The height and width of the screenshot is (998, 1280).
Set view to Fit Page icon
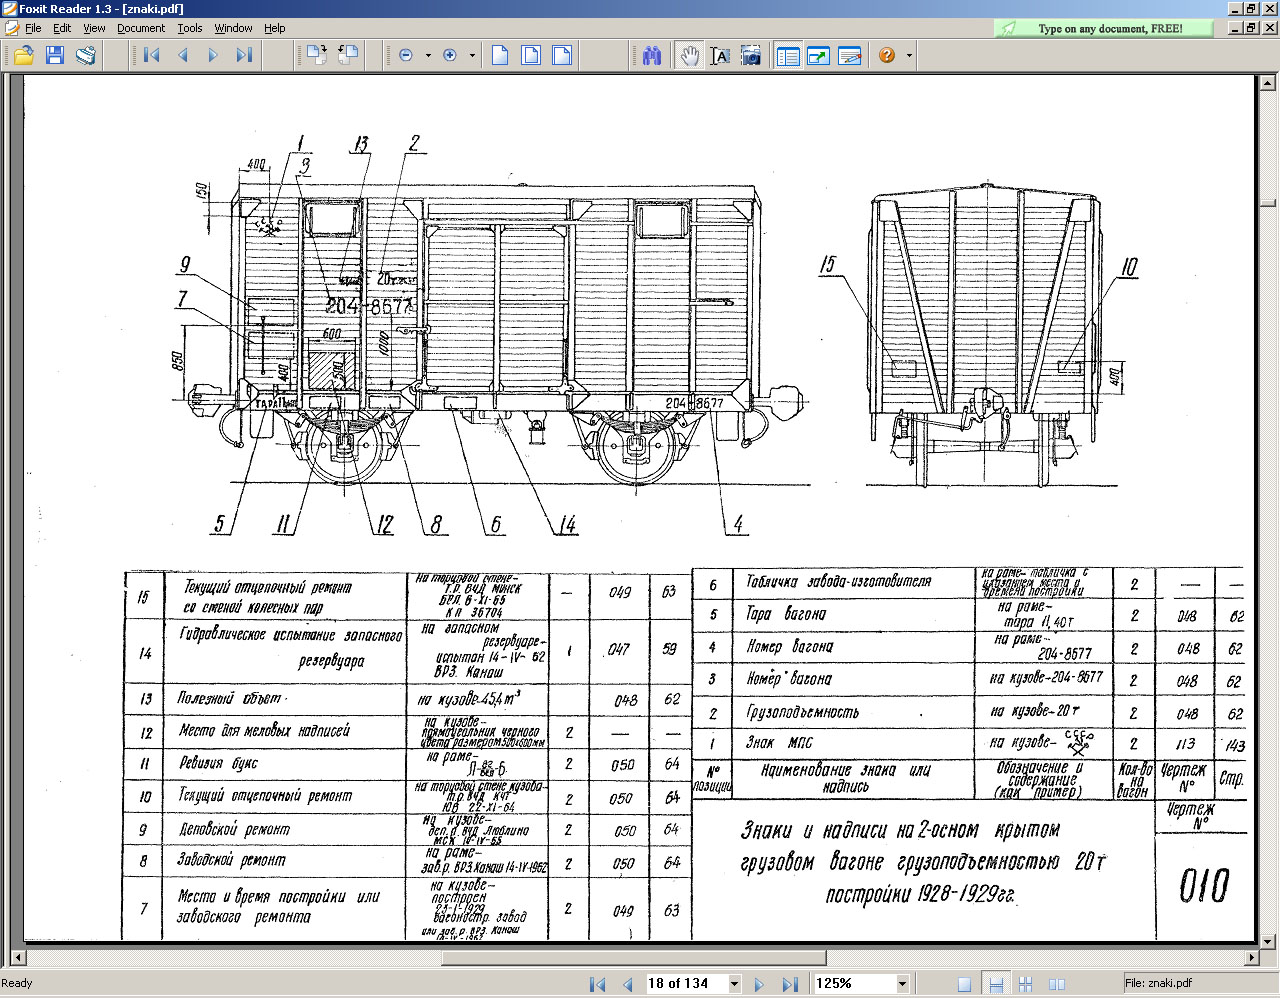(531, 56)
